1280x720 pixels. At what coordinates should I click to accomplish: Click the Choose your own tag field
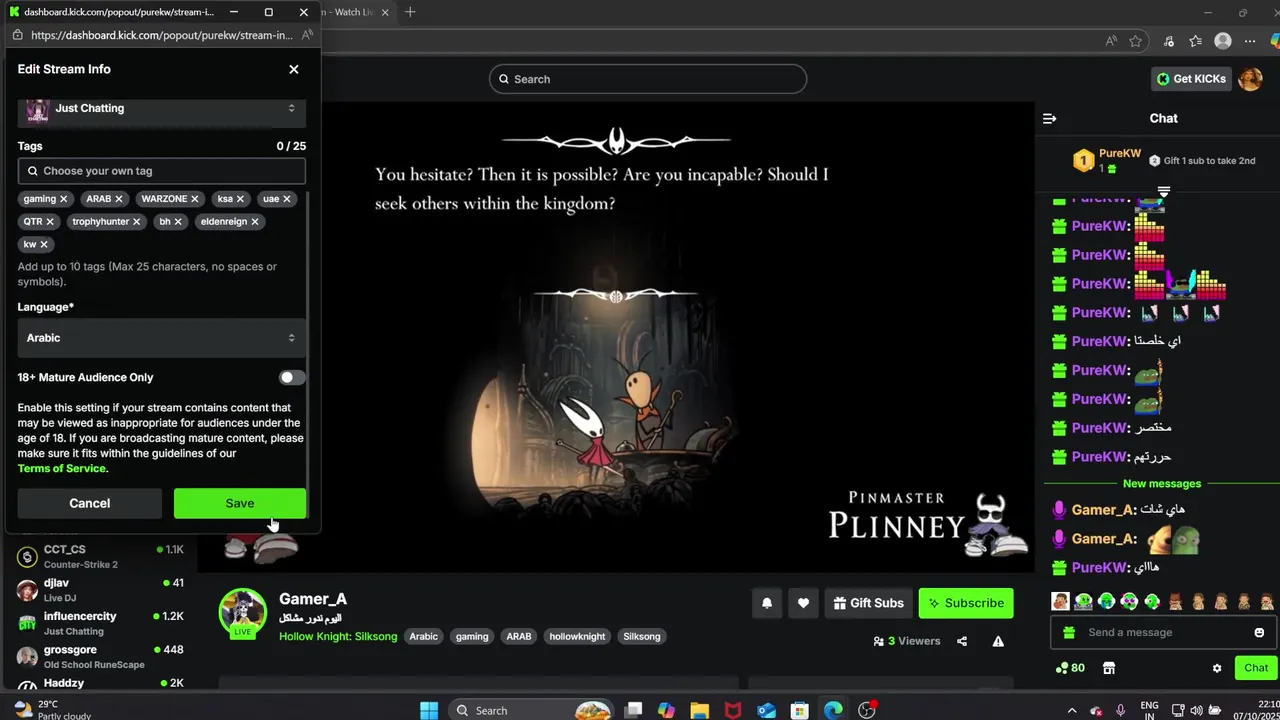(x=162, y=171)
